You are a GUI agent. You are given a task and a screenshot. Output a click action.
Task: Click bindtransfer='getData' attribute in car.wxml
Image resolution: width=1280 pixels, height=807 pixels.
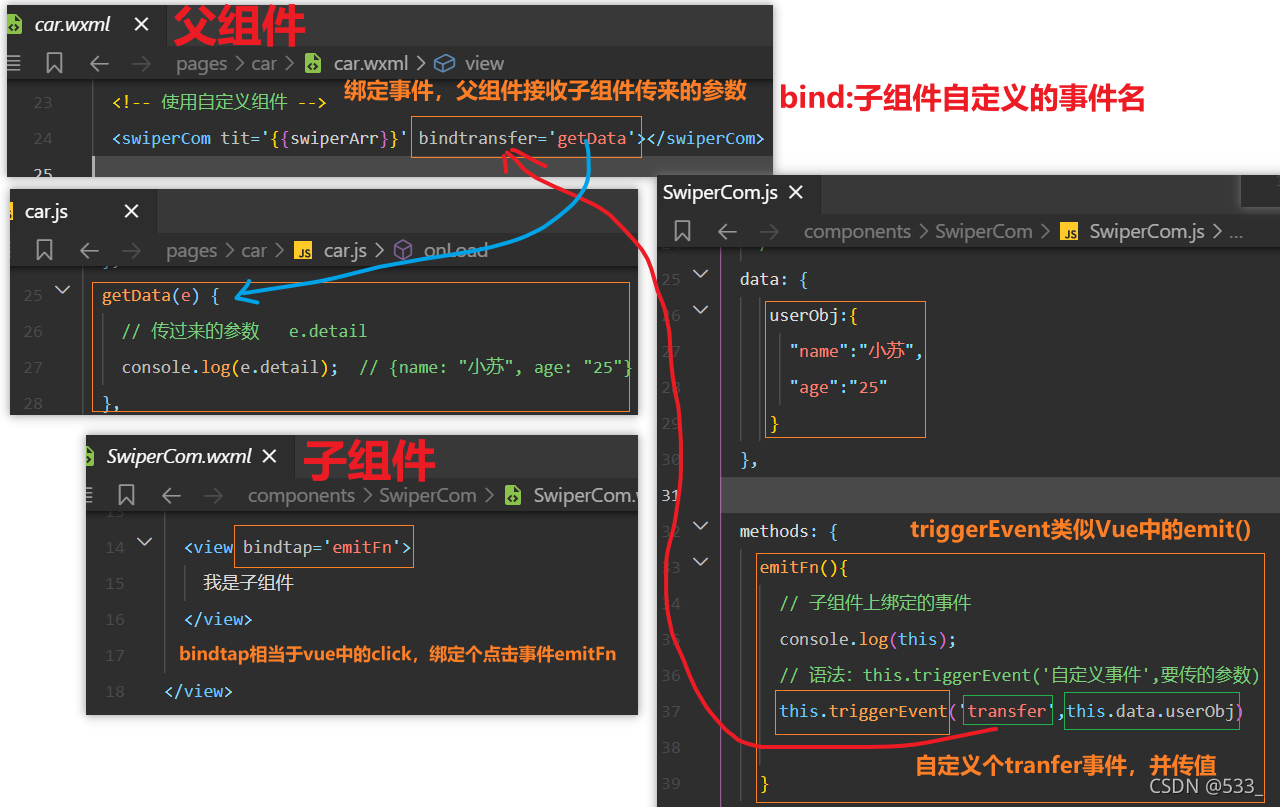pyautogui.click(x=528, y=138)
